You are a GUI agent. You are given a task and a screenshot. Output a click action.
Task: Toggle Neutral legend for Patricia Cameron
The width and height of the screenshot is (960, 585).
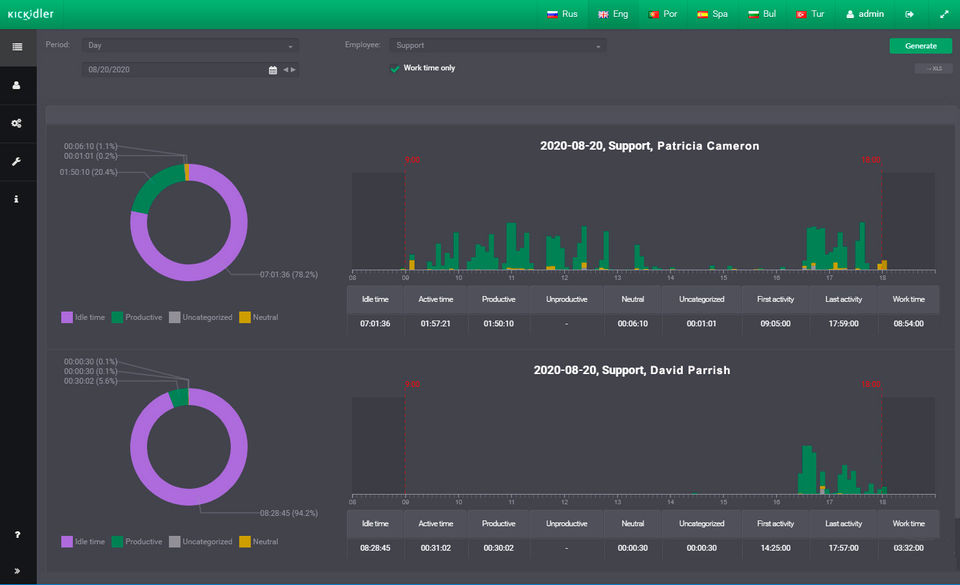pos(258,317)
